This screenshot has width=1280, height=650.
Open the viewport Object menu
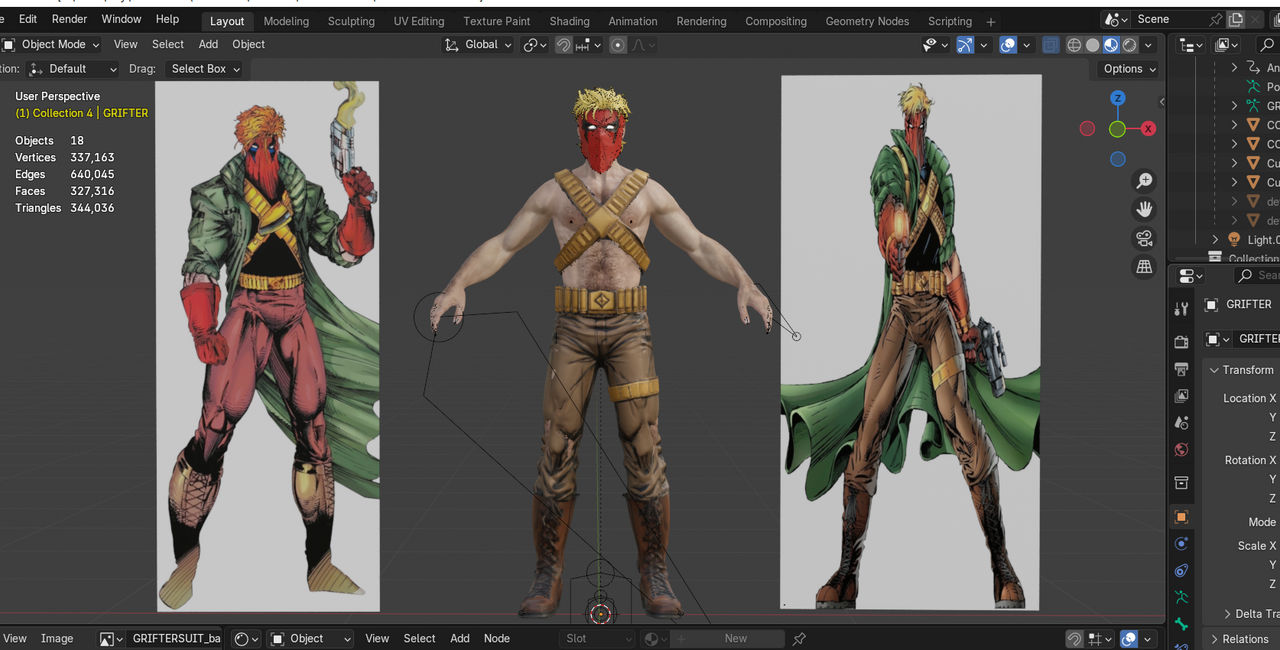click(248, 44)
